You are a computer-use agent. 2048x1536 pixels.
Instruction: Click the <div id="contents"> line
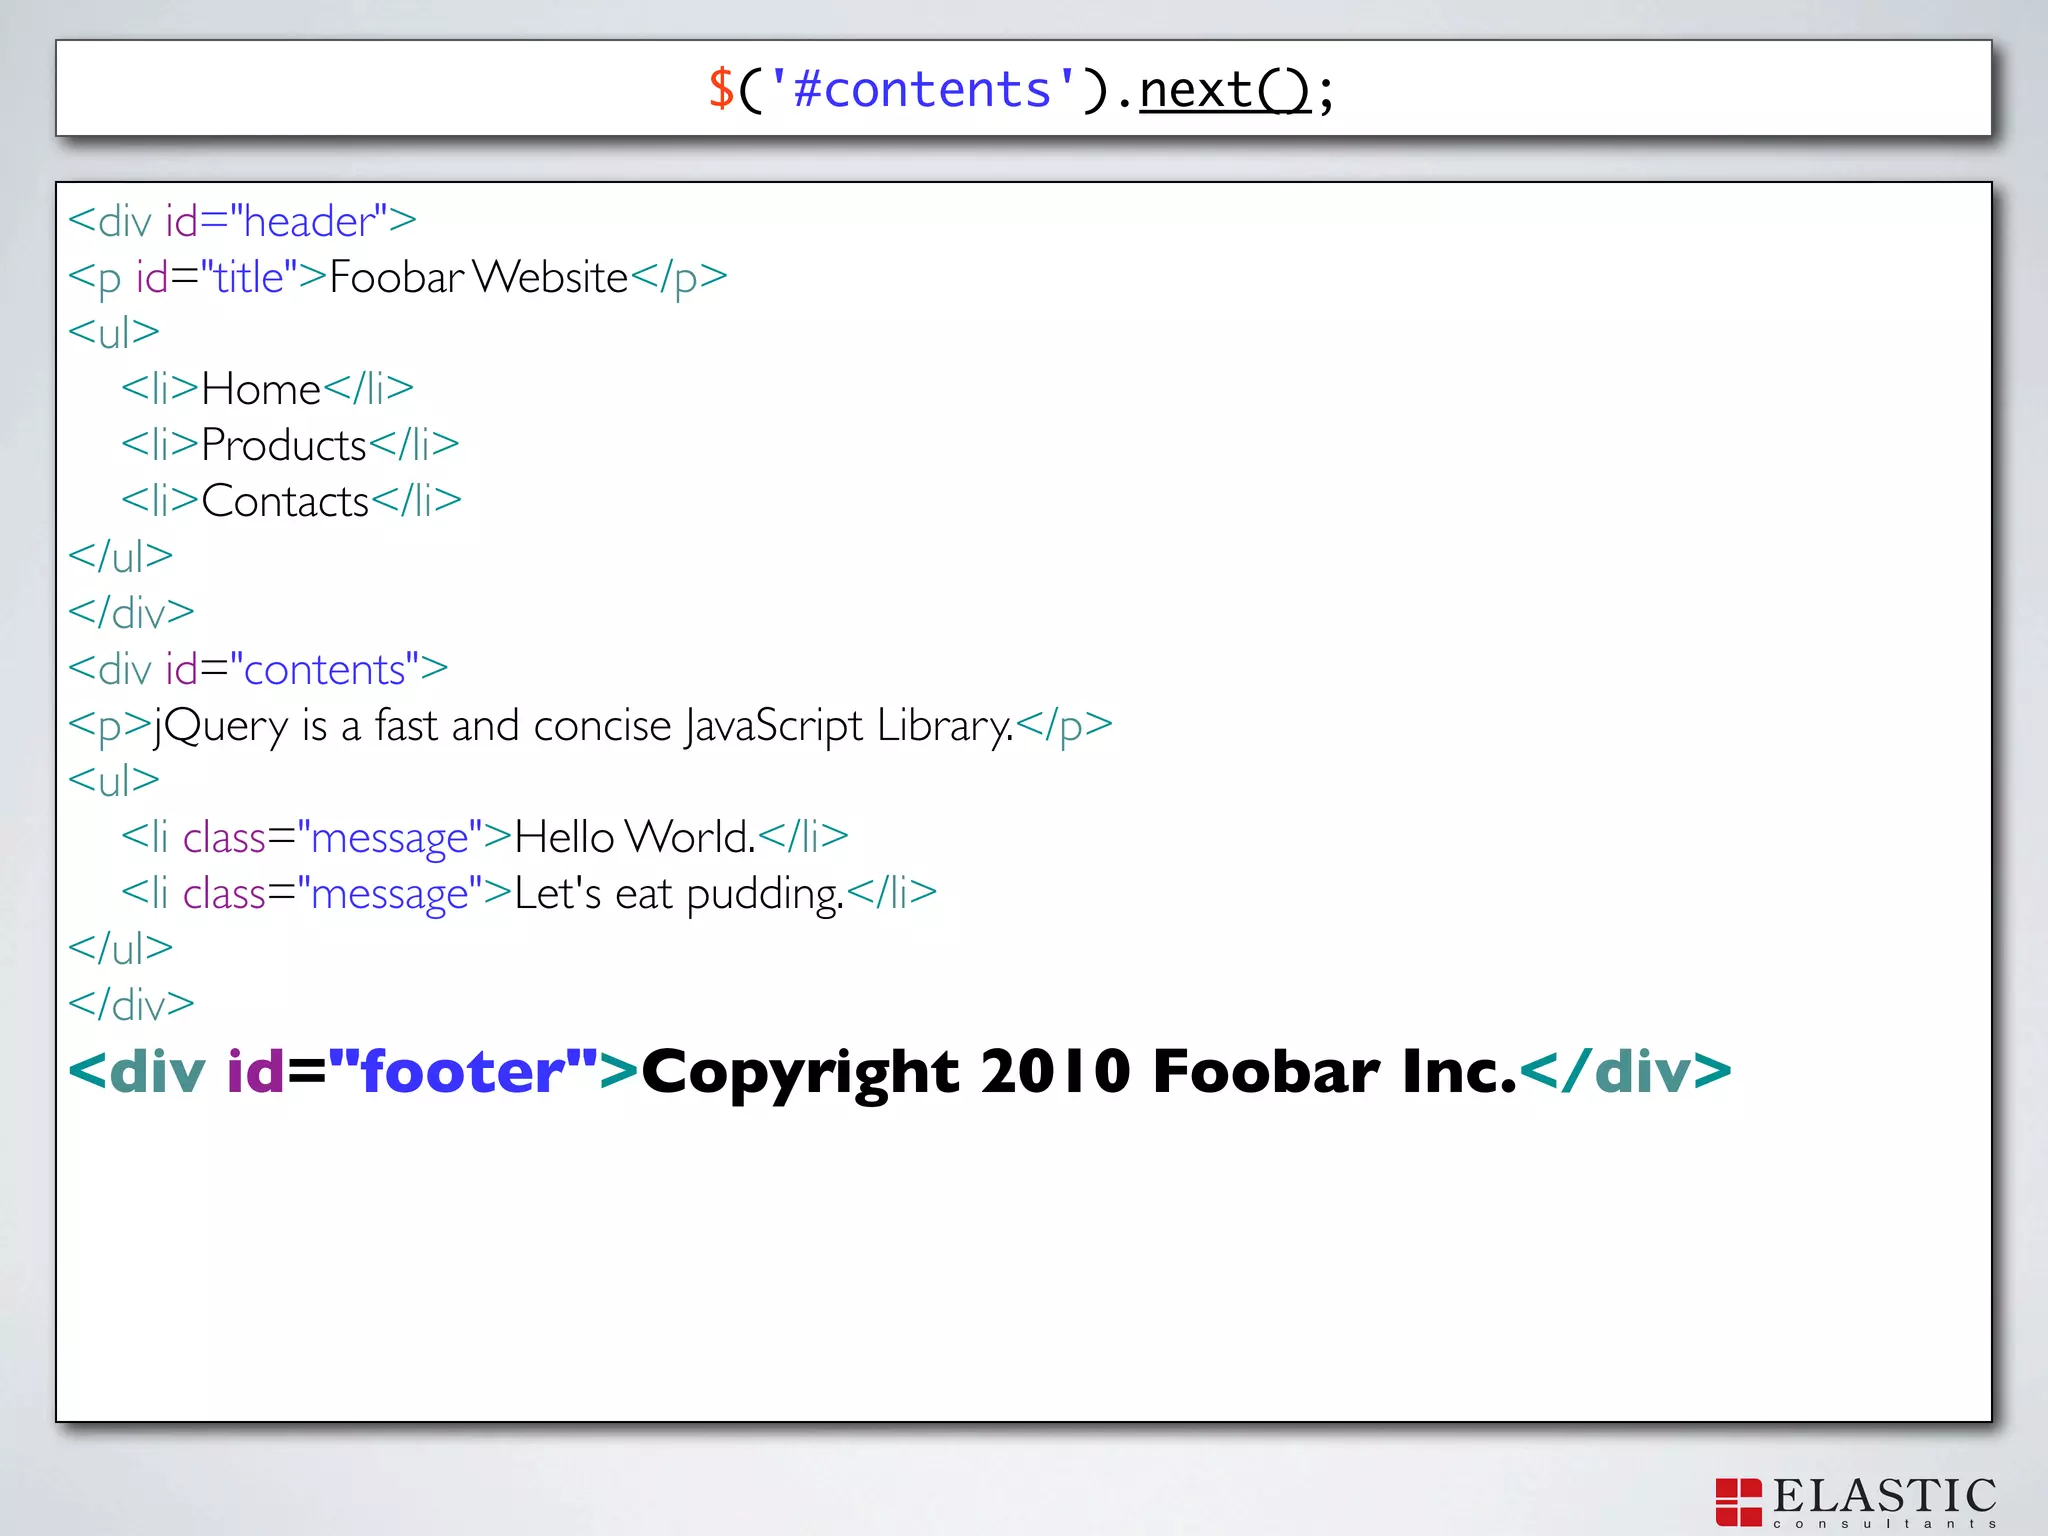point(258,668)
